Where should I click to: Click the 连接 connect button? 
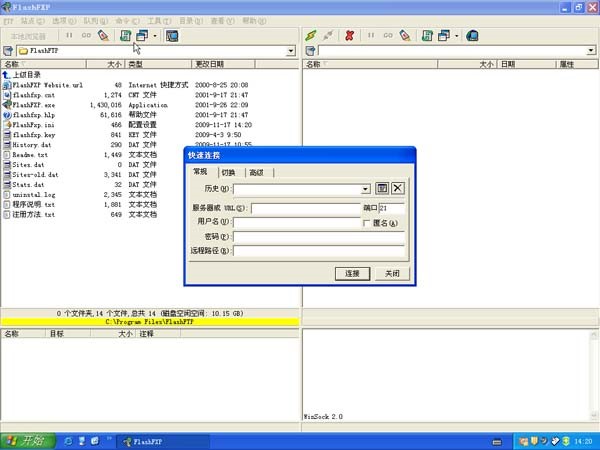pyautogui.click(x=352, y=273)
